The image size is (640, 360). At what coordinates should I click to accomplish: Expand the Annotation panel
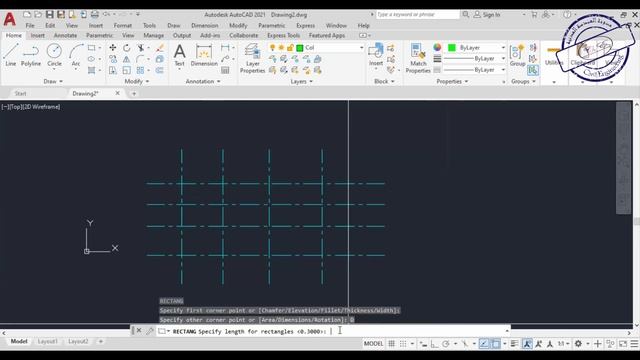click(203, 81)
